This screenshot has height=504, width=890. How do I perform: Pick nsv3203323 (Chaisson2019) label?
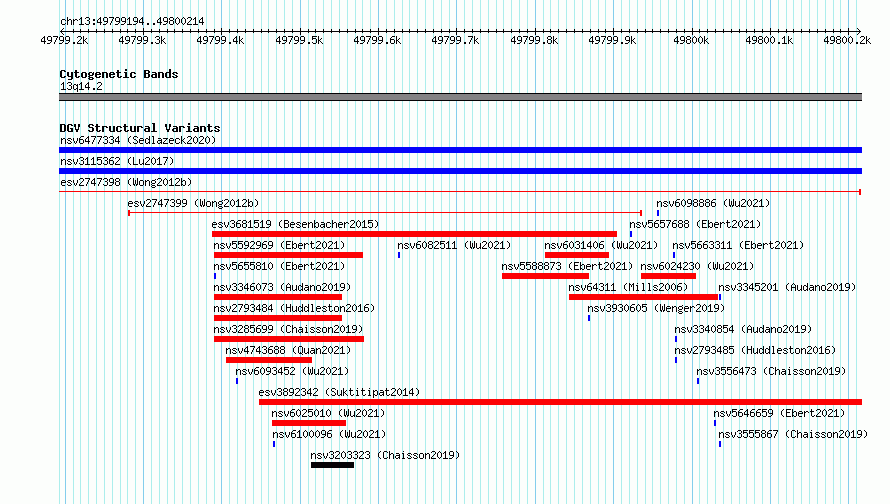pos(385,455)
